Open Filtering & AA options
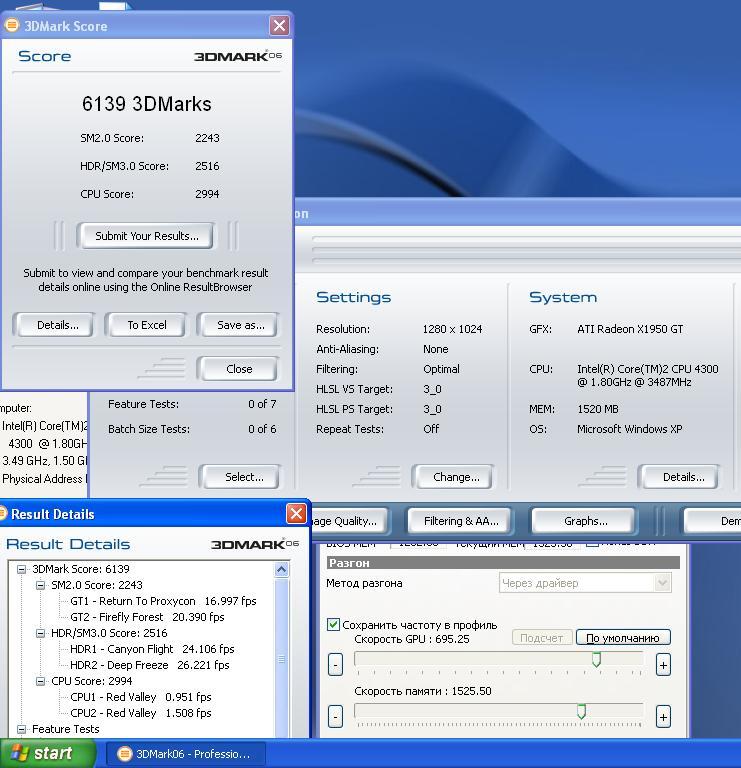Viewport: 741px width, 768px height. point(461,521)
